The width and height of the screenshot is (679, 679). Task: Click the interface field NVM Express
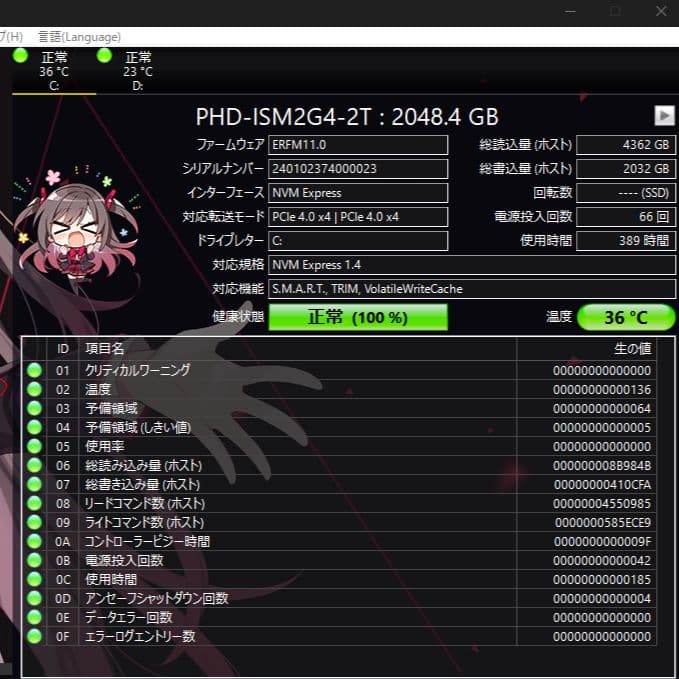[x=358, y=193]
